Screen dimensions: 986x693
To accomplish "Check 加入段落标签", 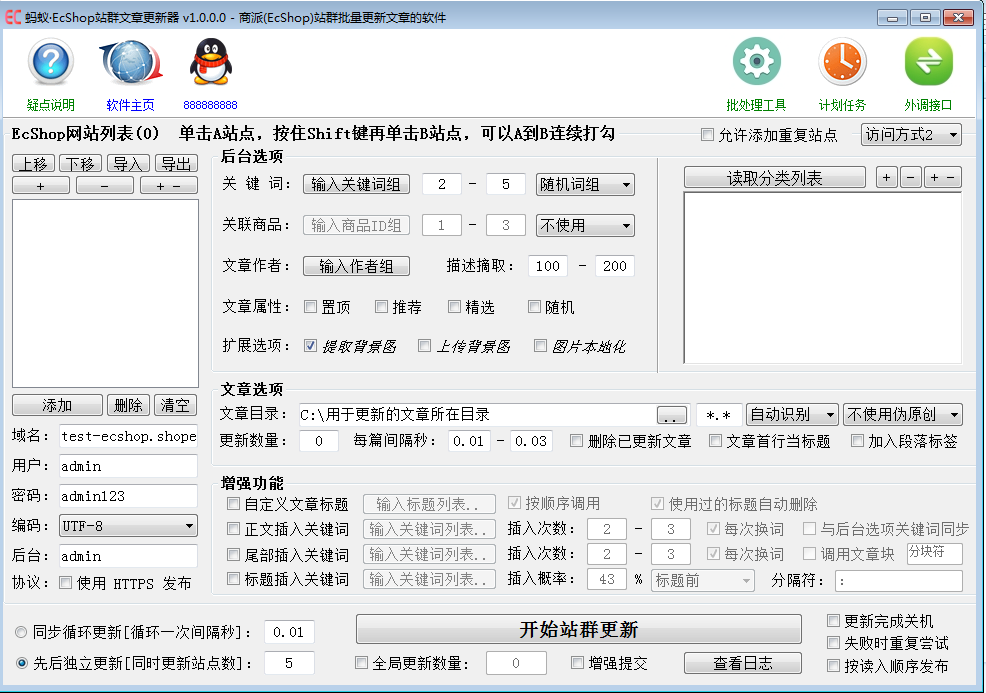I will point(857,441).
